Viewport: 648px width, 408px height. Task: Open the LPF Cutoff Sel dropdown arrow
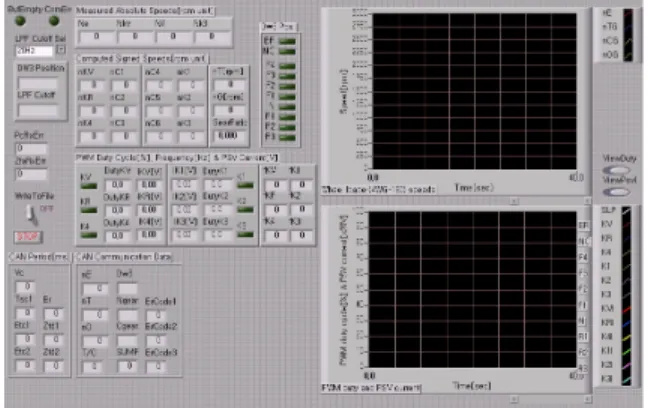[61, 50]
